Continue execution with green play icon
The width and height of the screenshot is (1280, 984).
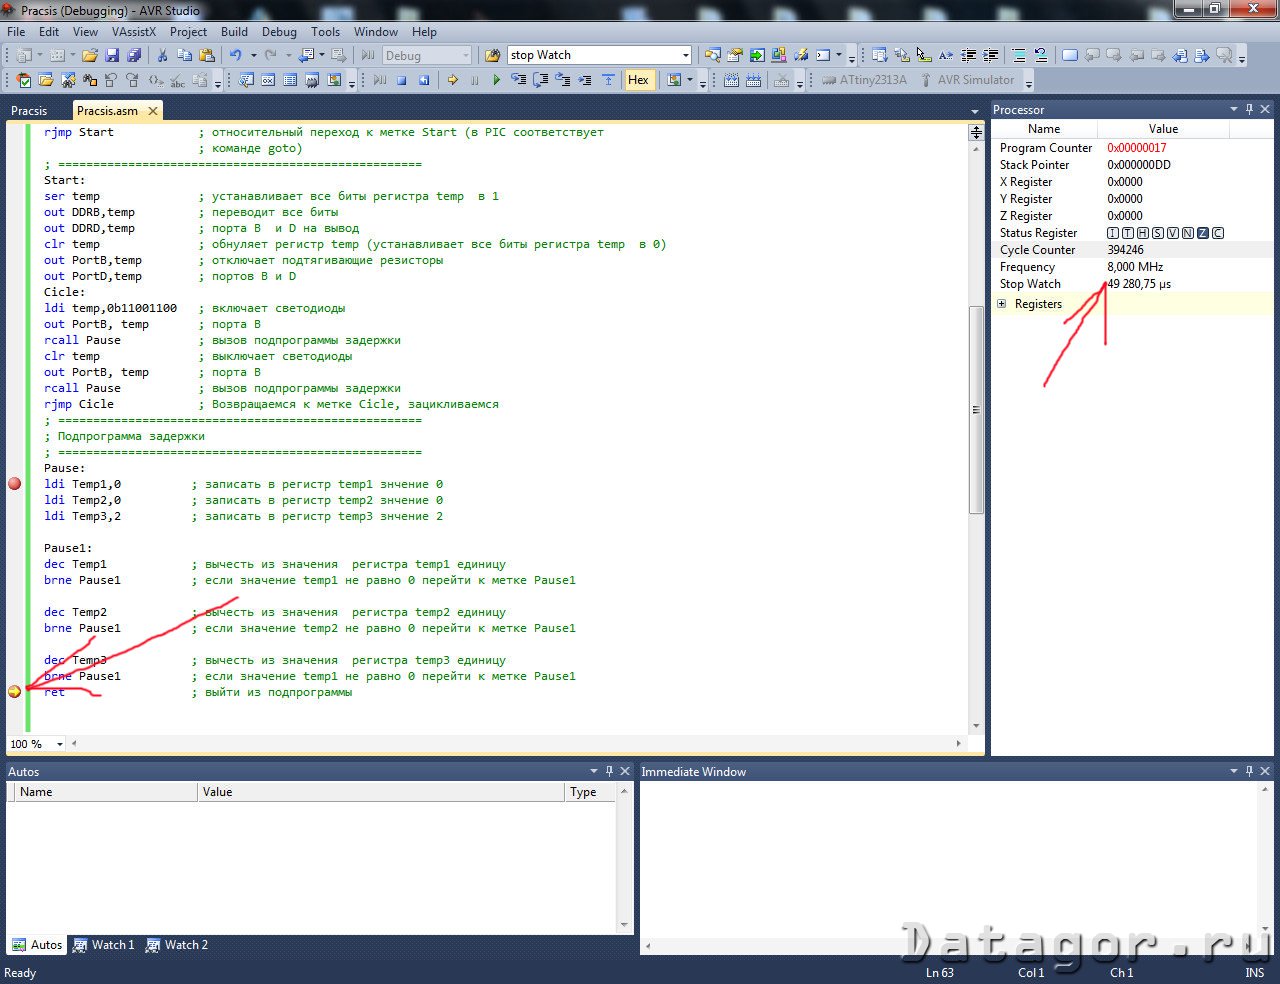click(496, 80)
